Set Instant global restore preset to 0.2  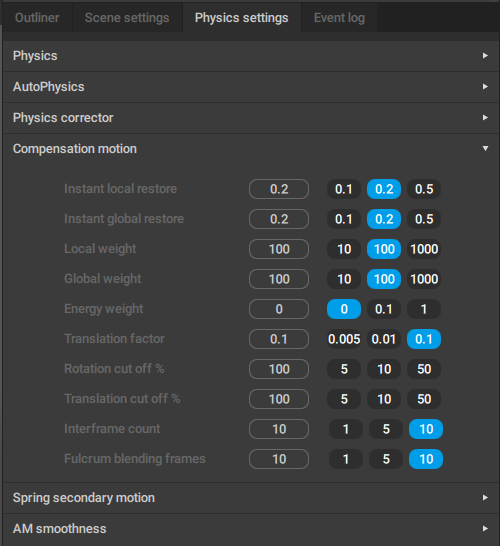[384, 219]
